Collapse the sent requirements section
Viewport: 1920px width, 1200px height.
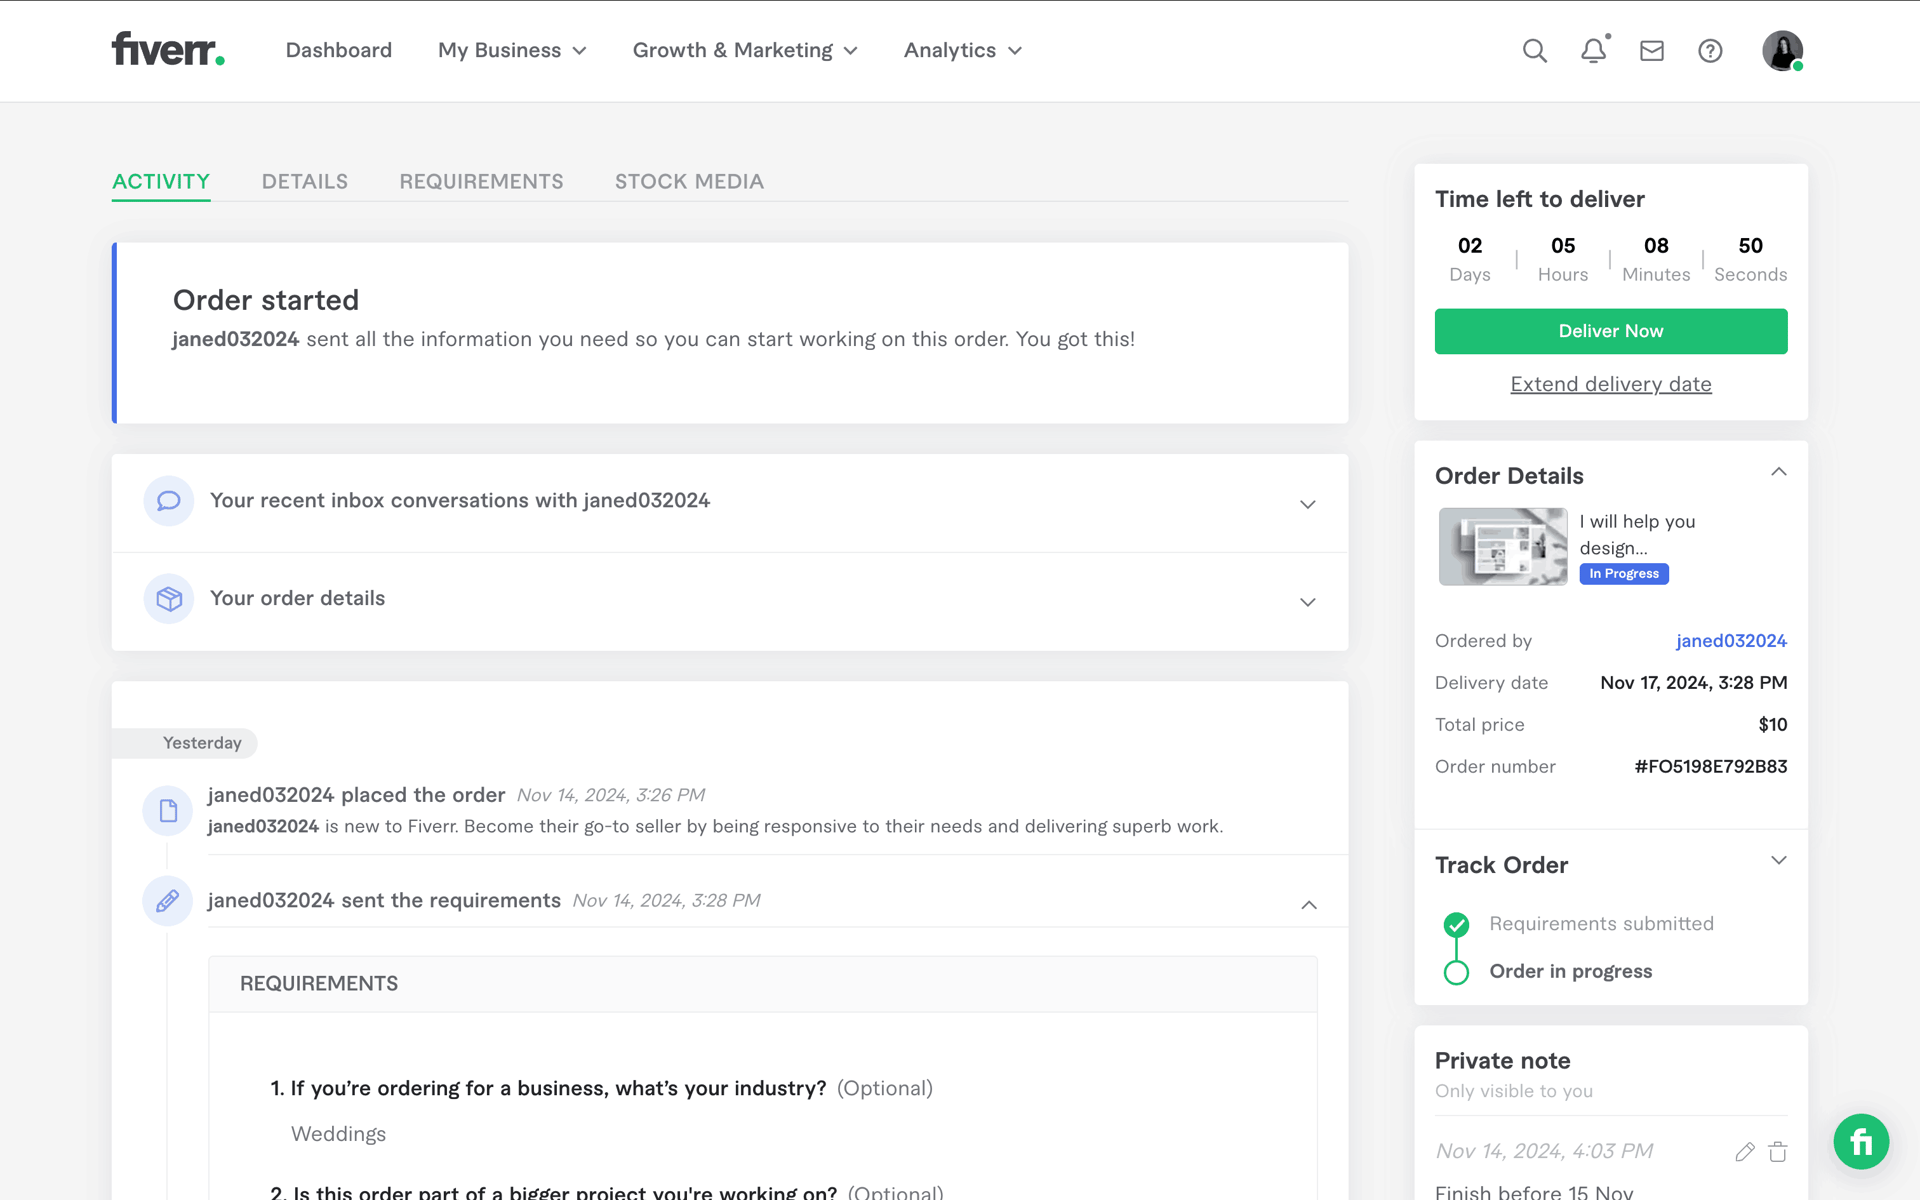pyautogui.click(x=1308, y=905)
